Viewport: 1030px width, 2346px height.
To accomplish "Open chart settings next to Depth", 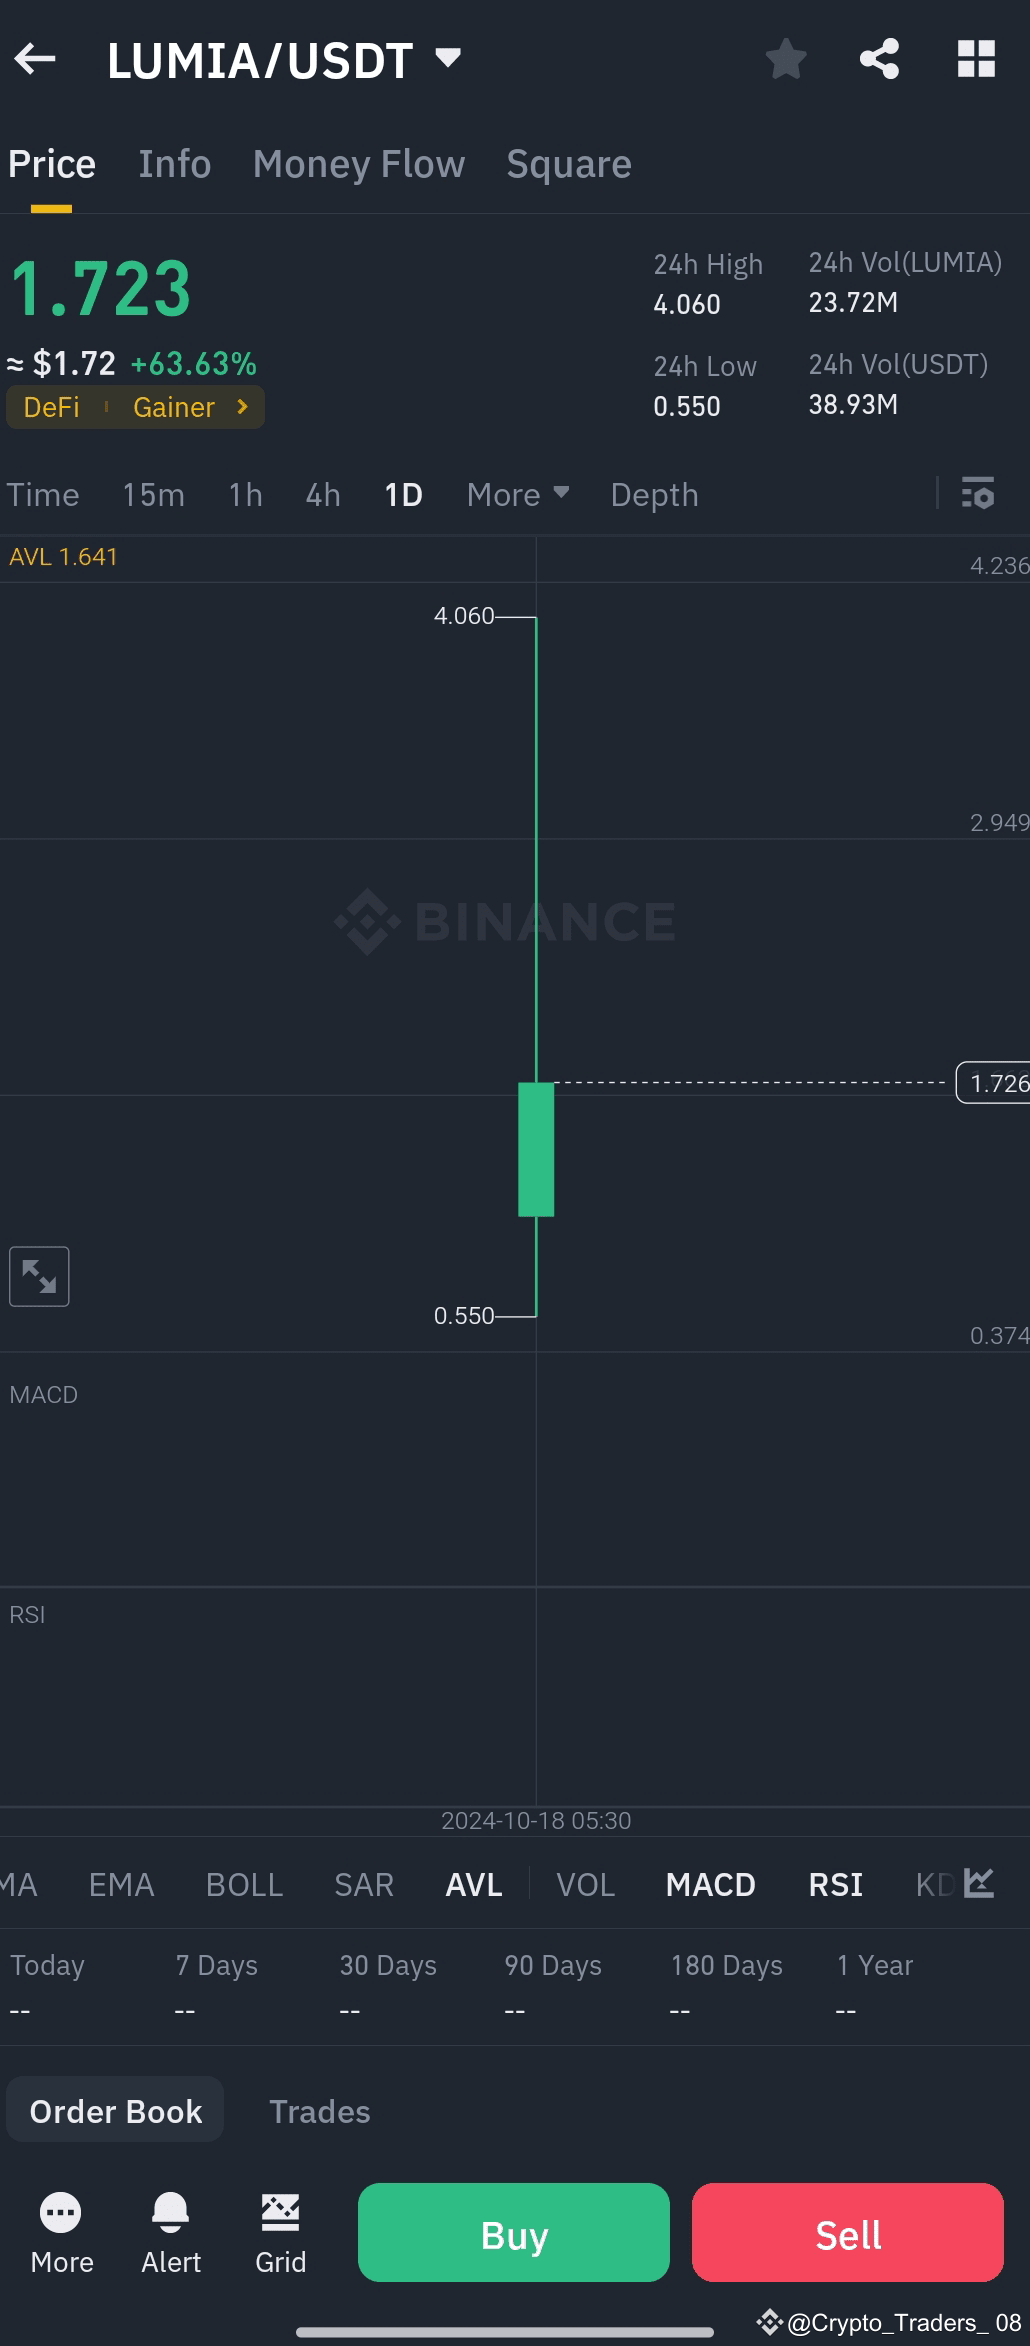I will (x=977, y=493).
